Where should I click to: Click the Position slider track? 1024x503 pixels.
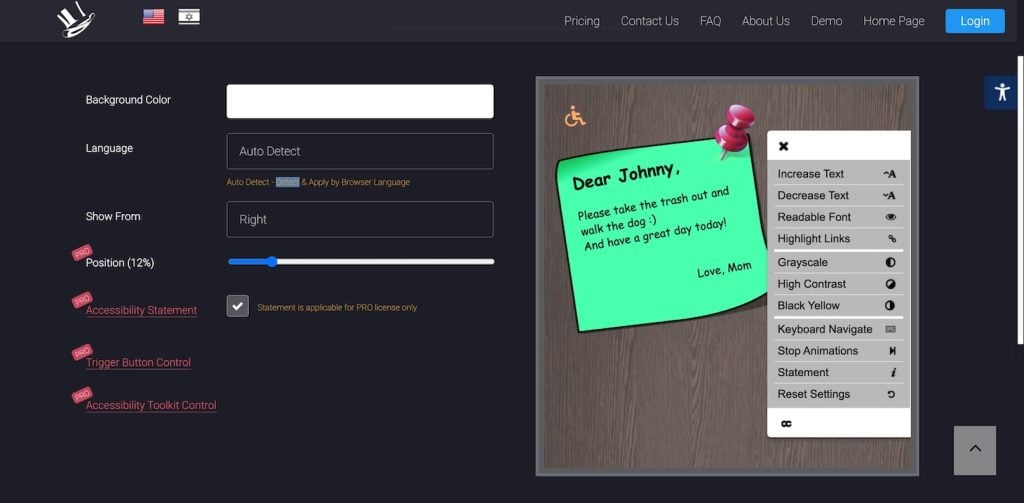click(361, 262)
